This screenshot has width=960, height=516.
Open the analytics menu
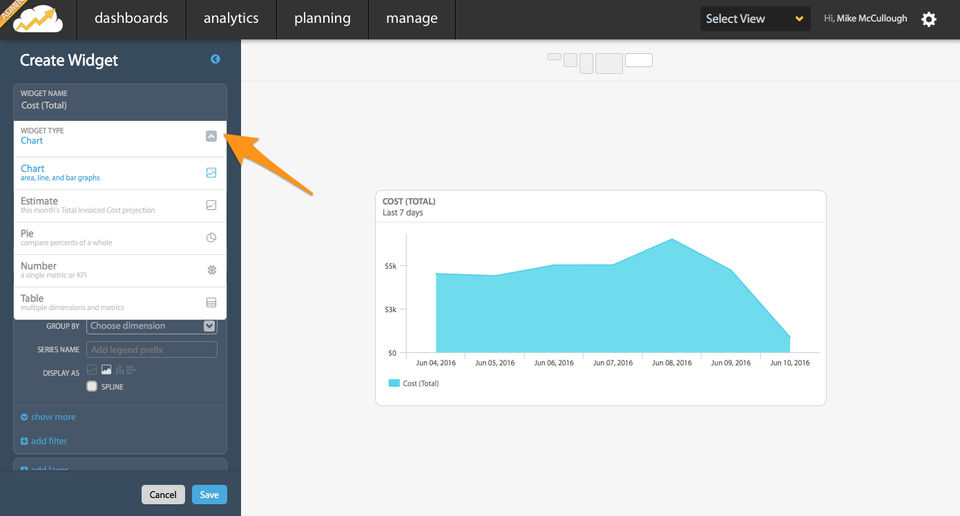point(231,18)
